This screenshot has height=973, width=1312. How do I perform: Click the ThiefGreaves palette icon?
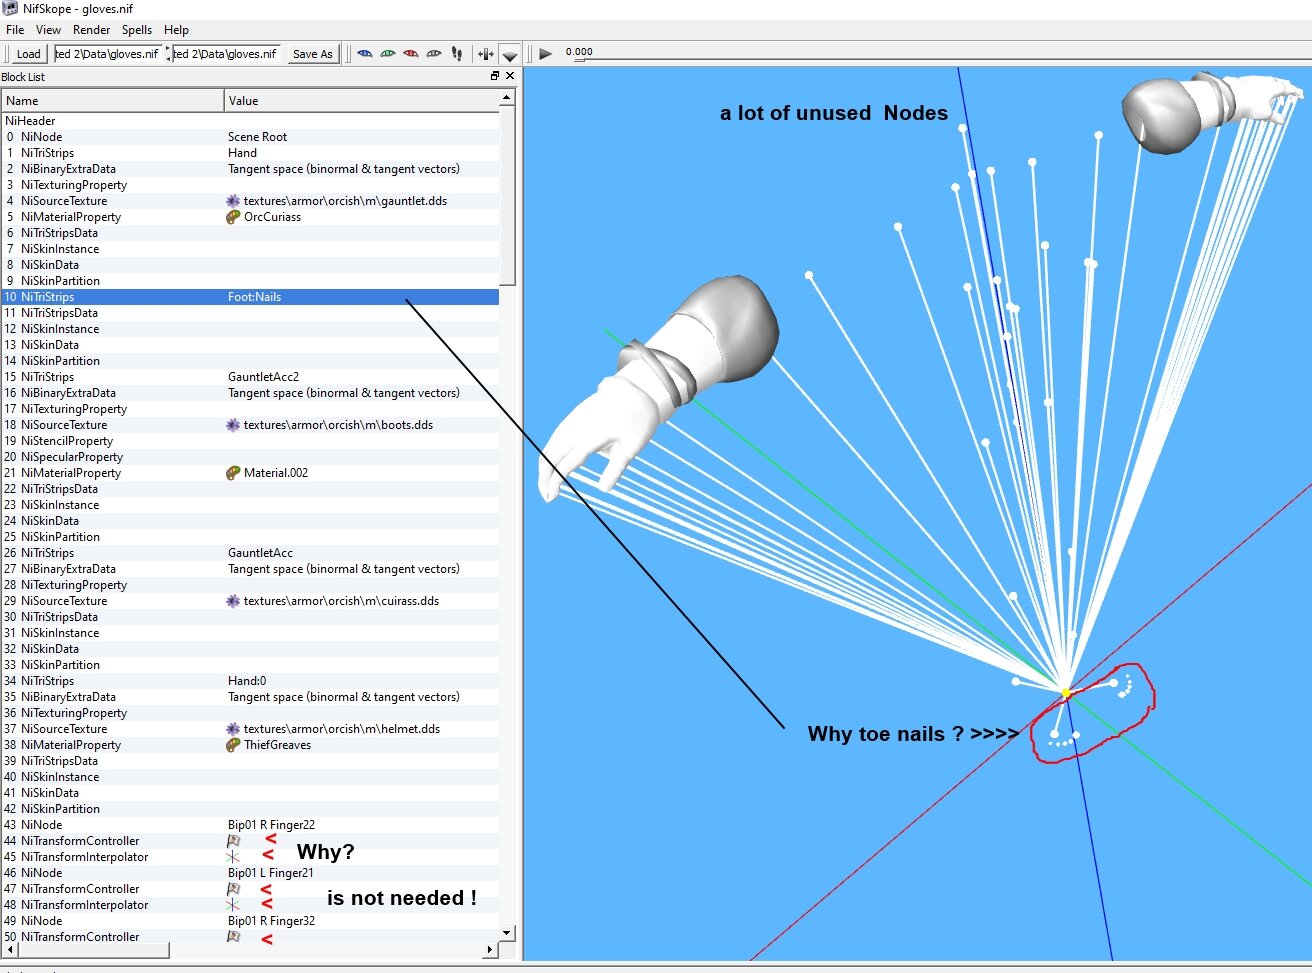[x=233, y=745]
